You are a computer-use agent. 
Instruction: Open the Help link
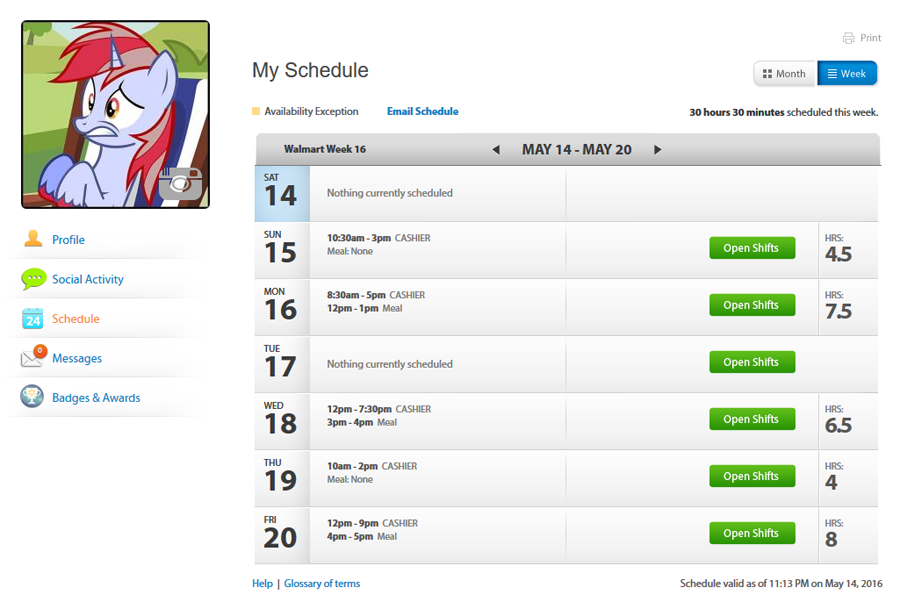[262, 584]
